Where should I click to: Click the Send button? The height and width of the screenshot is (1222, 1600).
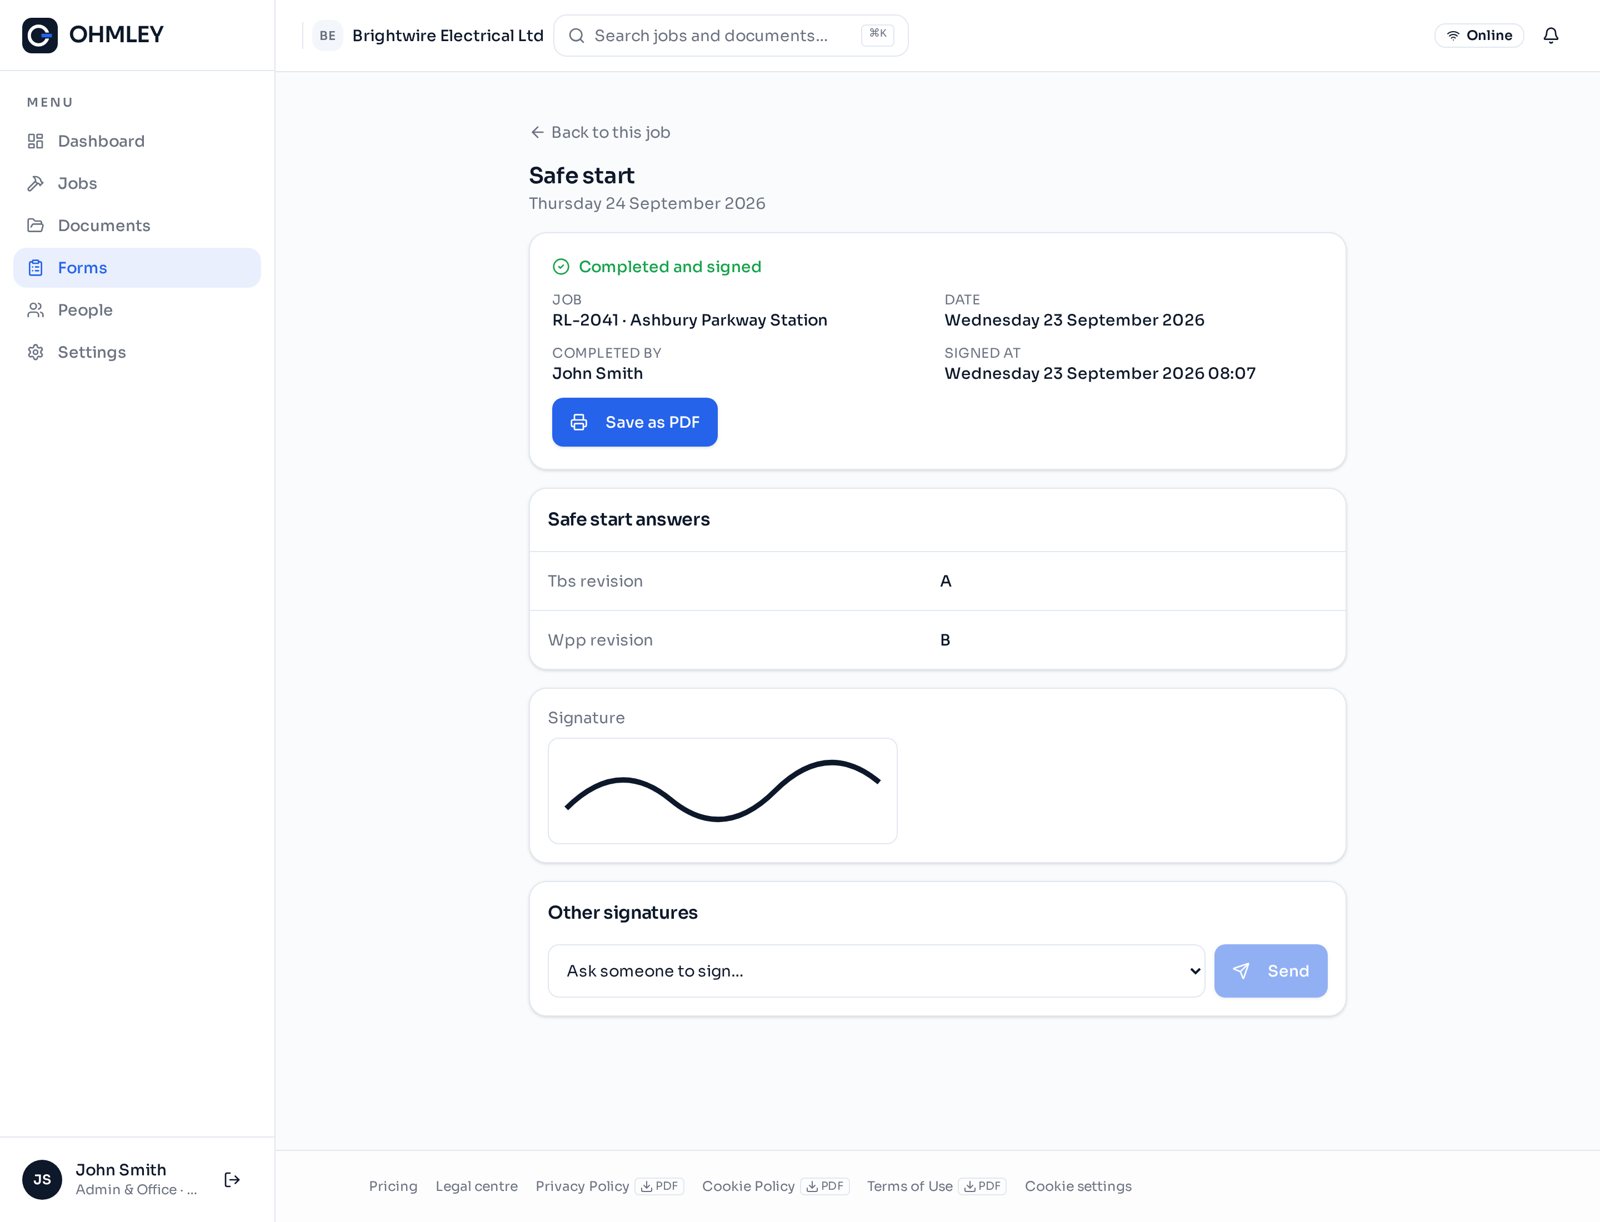(1271, 971)
